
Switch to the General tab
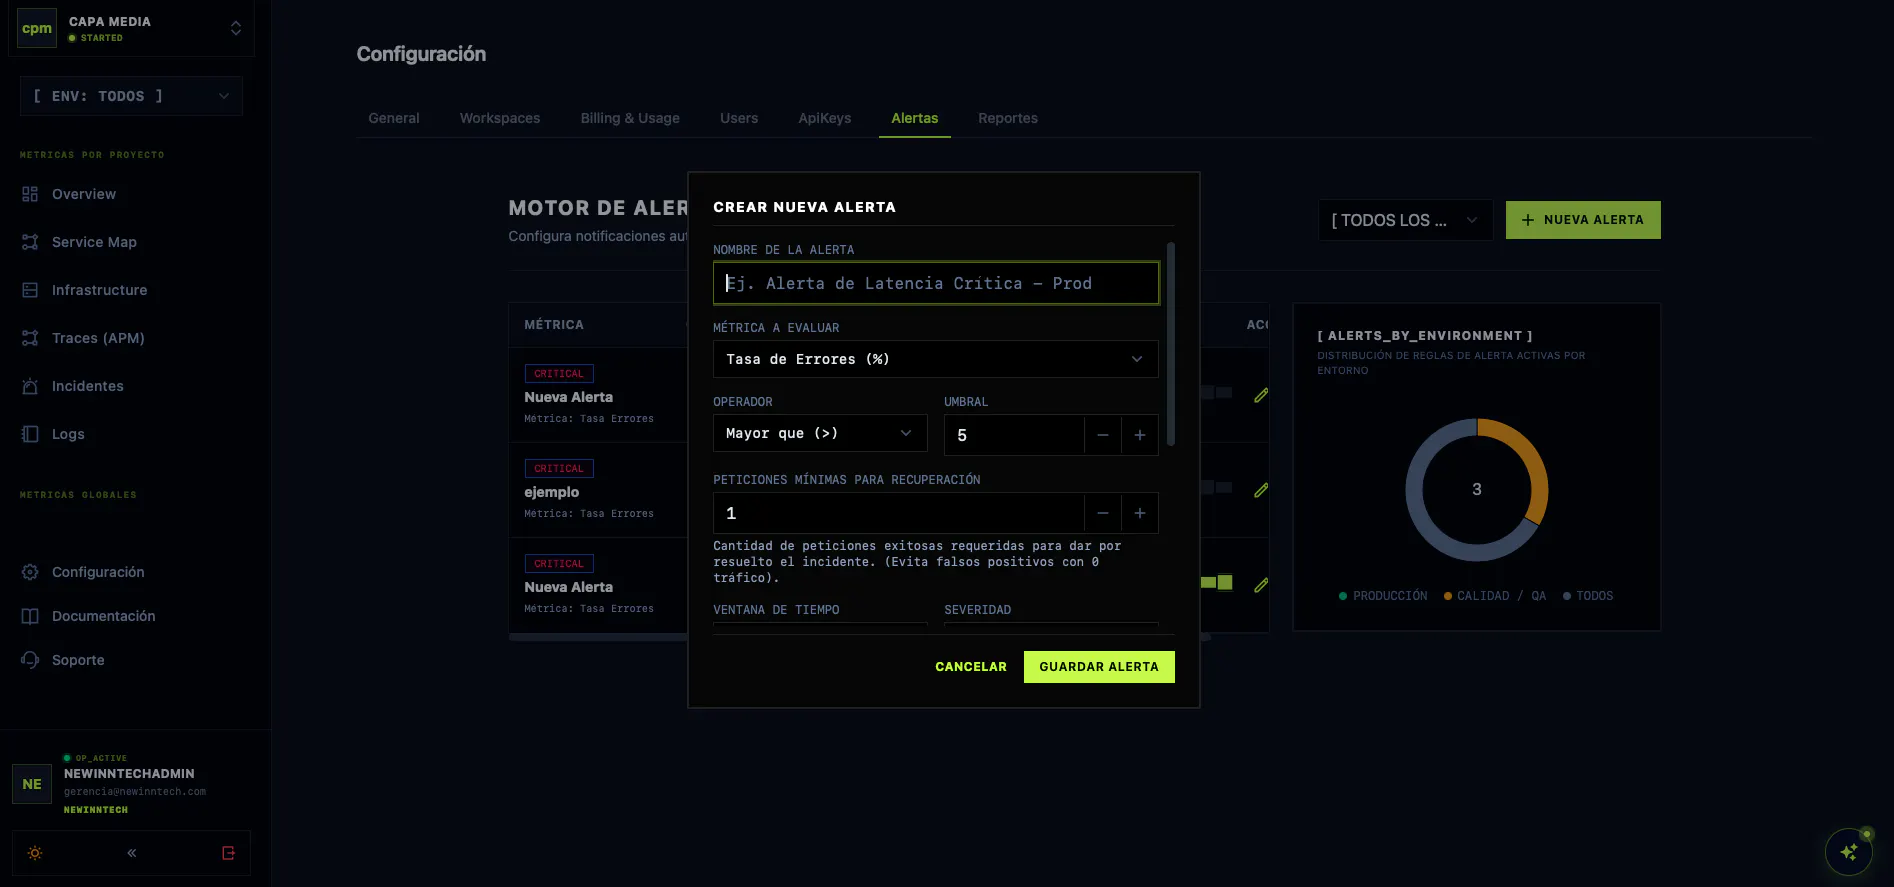point(394,118)
